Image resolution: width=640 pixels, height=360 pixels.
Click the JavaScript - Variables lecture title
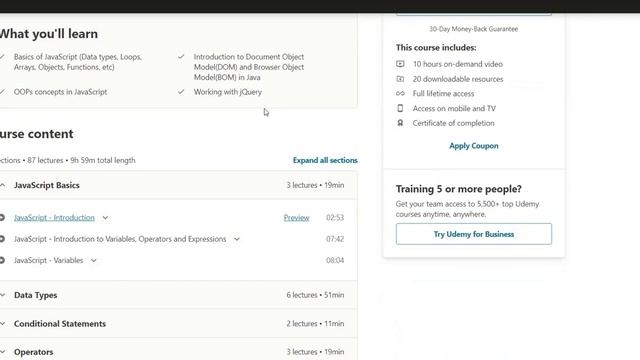[48, 260]
